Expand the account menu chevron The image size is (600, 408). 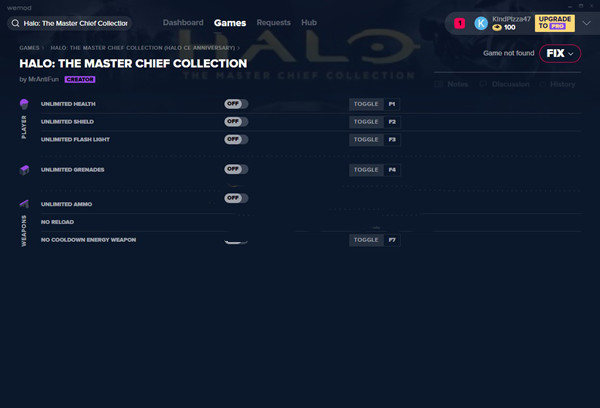click(x=586, y=22)
